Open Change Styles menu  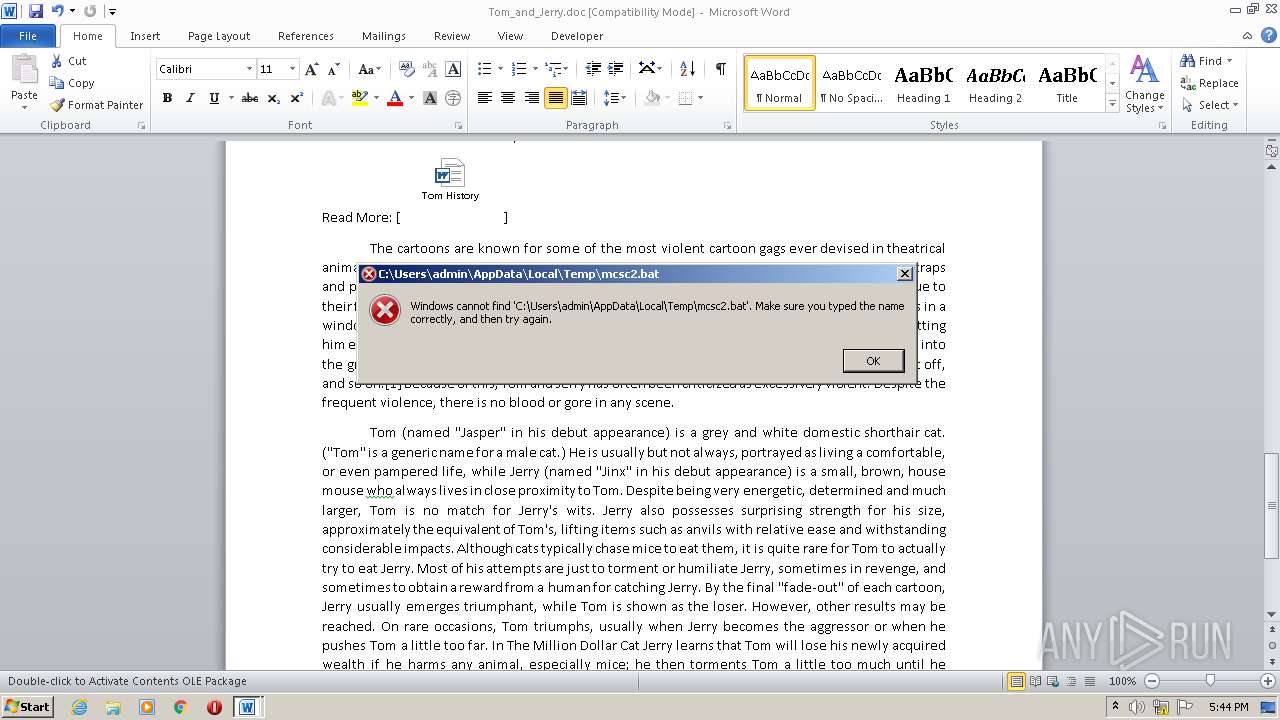point(1144,85)
